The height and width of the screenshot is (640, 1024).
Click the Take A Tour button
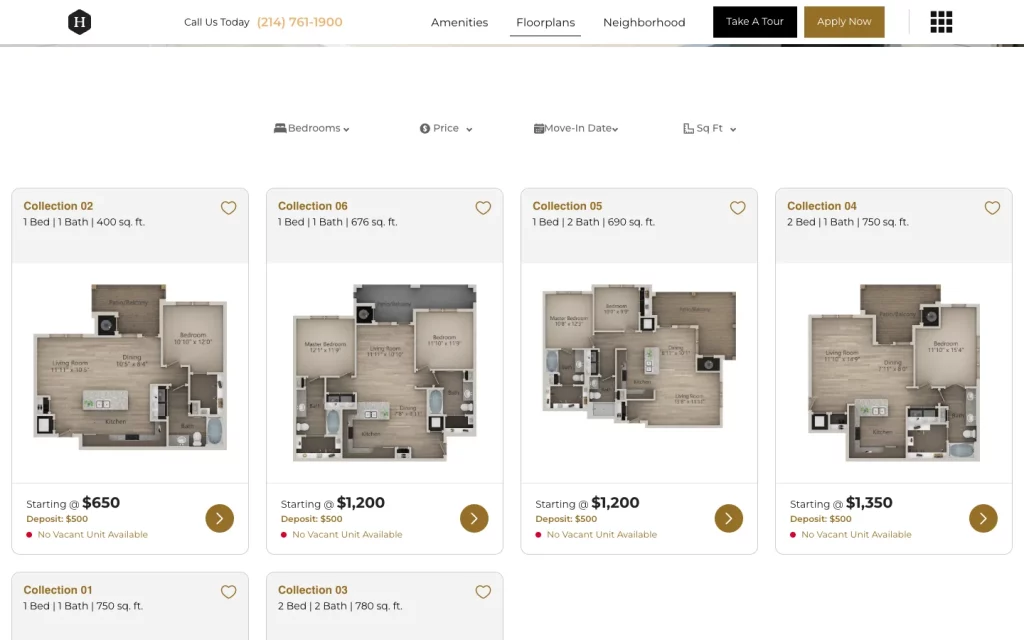pos(755,22)
